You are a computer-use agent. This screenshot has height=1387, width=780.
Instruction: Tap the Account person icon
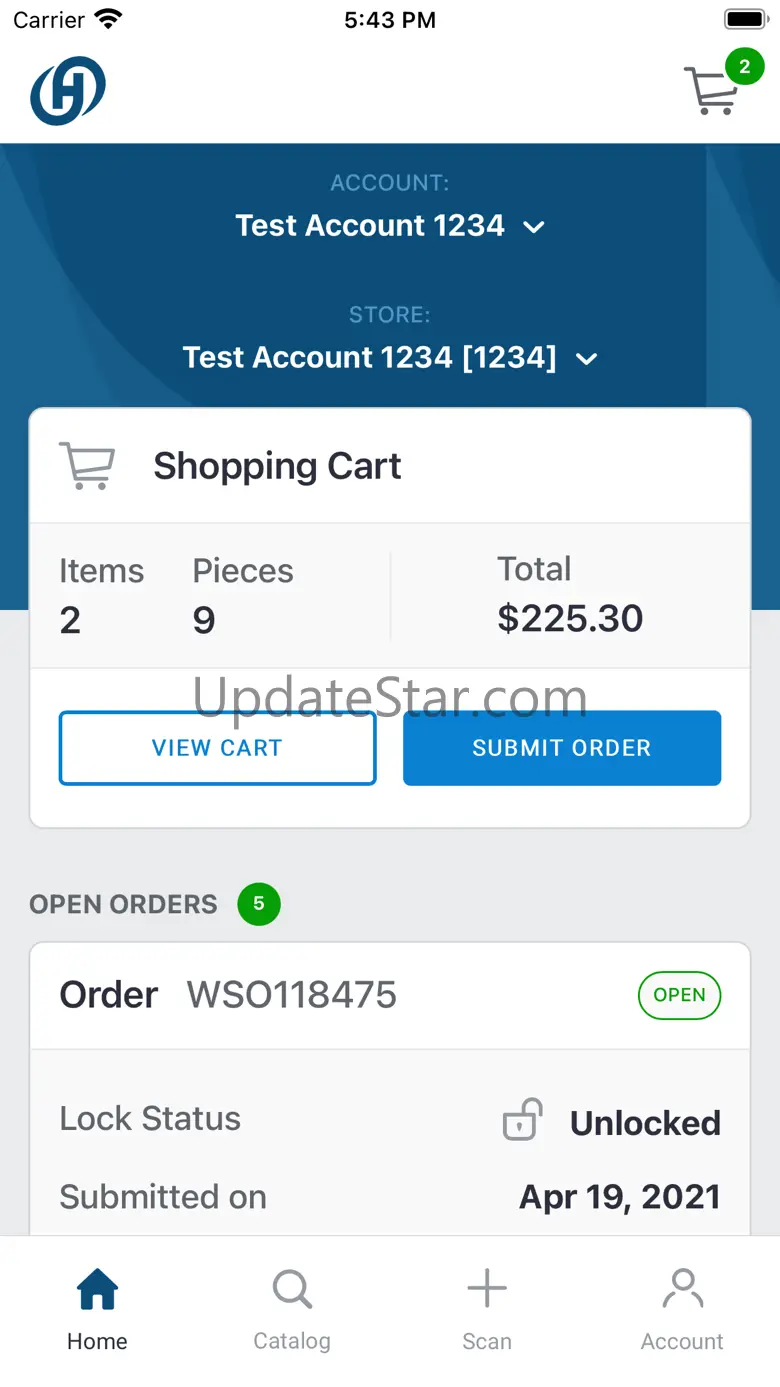coord(682,1289)
